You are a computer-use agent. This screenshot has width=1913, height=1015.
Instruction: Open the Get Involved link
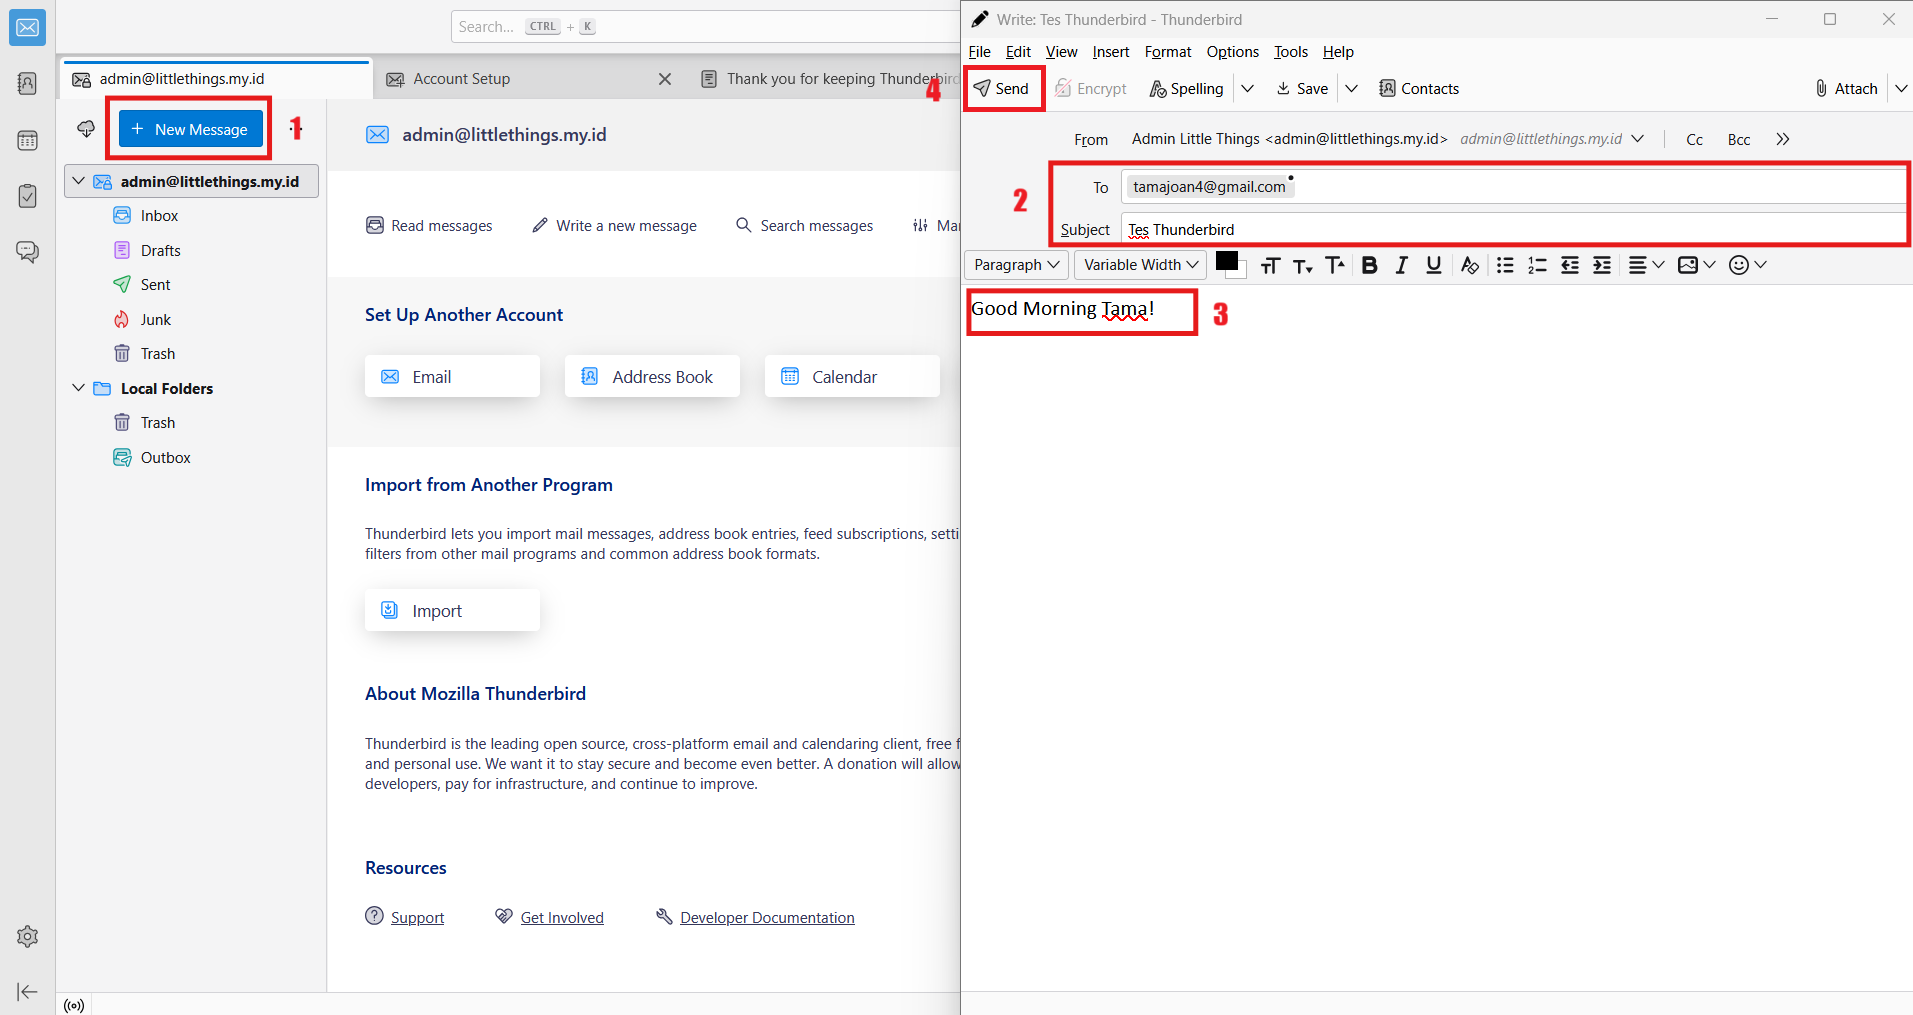(562, 918)
